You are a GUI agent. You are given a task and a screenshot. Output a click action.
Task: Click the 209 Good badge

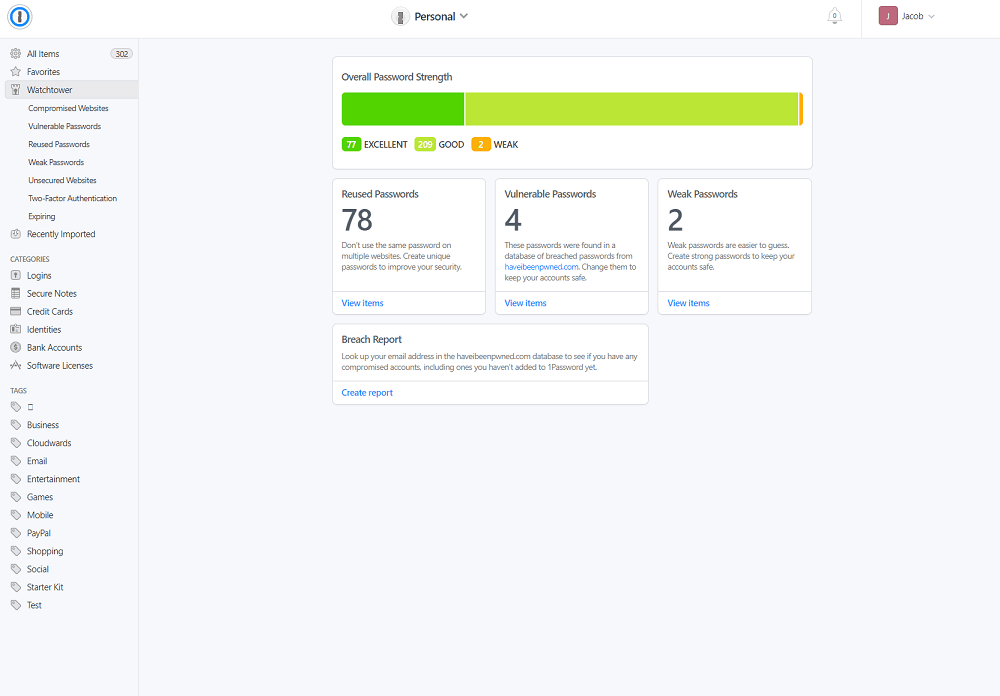pyautogui.click(x=425, y=144)
